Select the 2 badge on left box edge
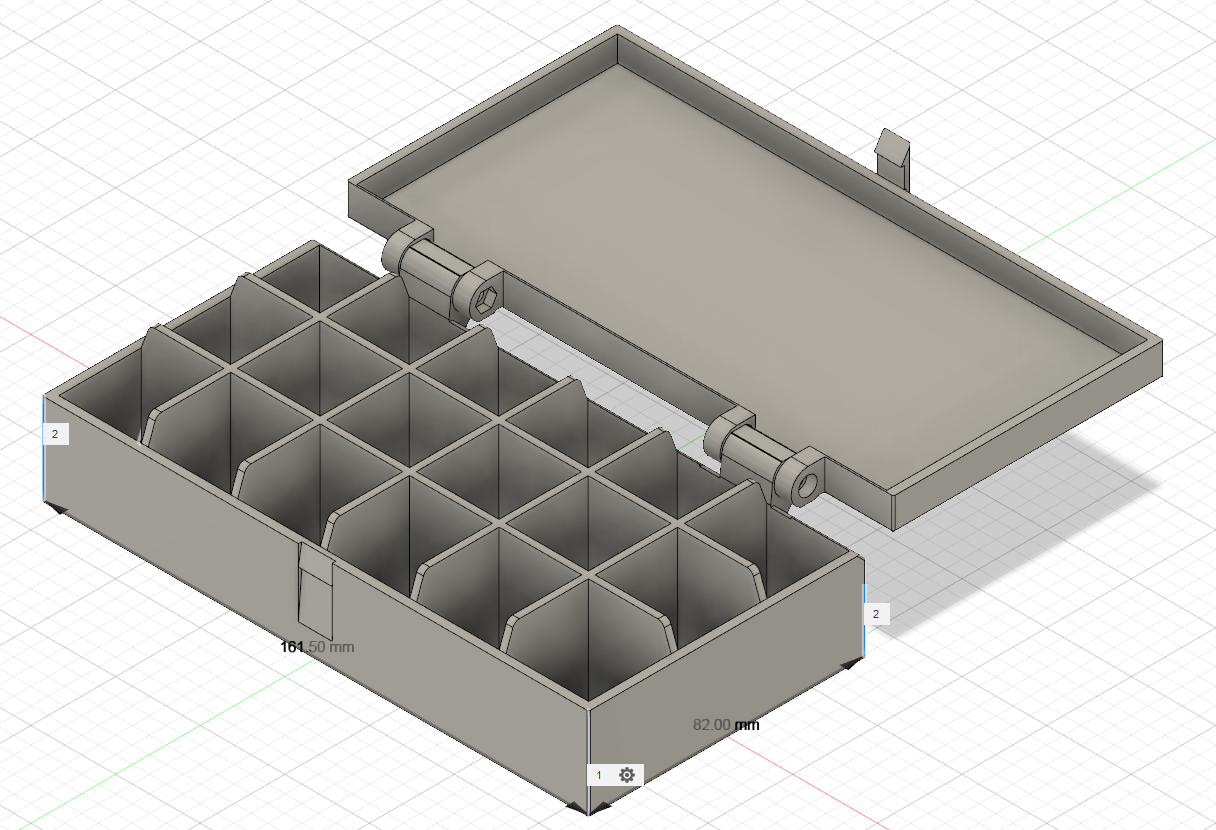Screen dimensions: 1216x830 point(55,434)
